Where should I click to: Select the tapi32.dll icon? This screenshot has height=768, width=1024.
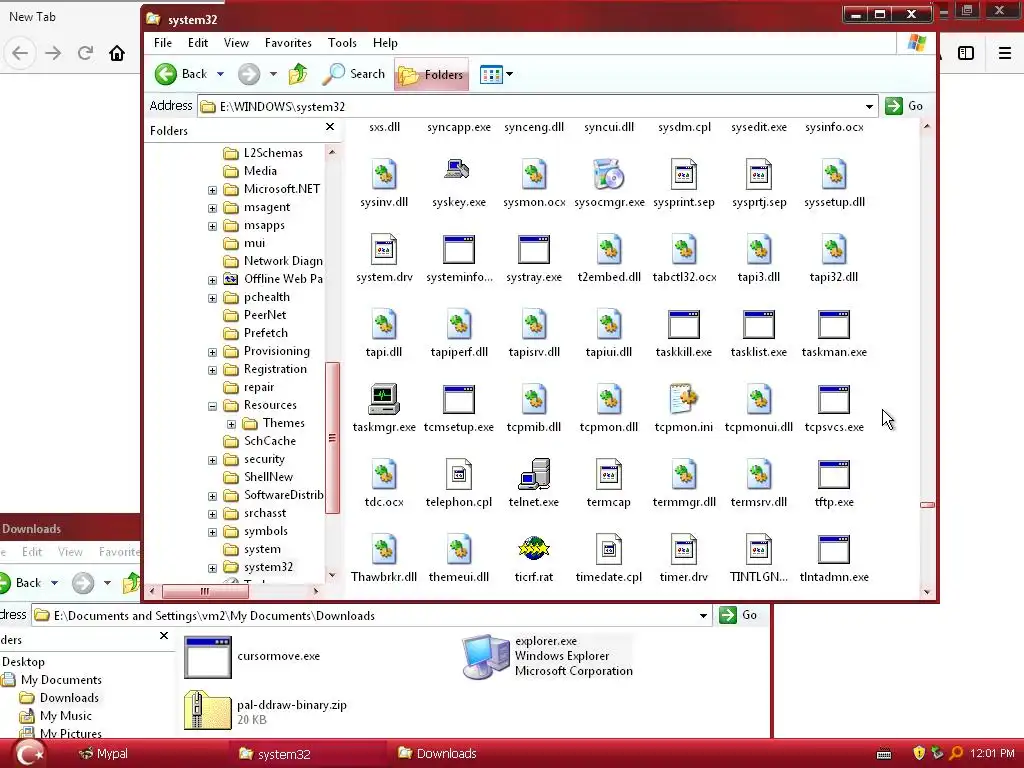coord(834,249)
